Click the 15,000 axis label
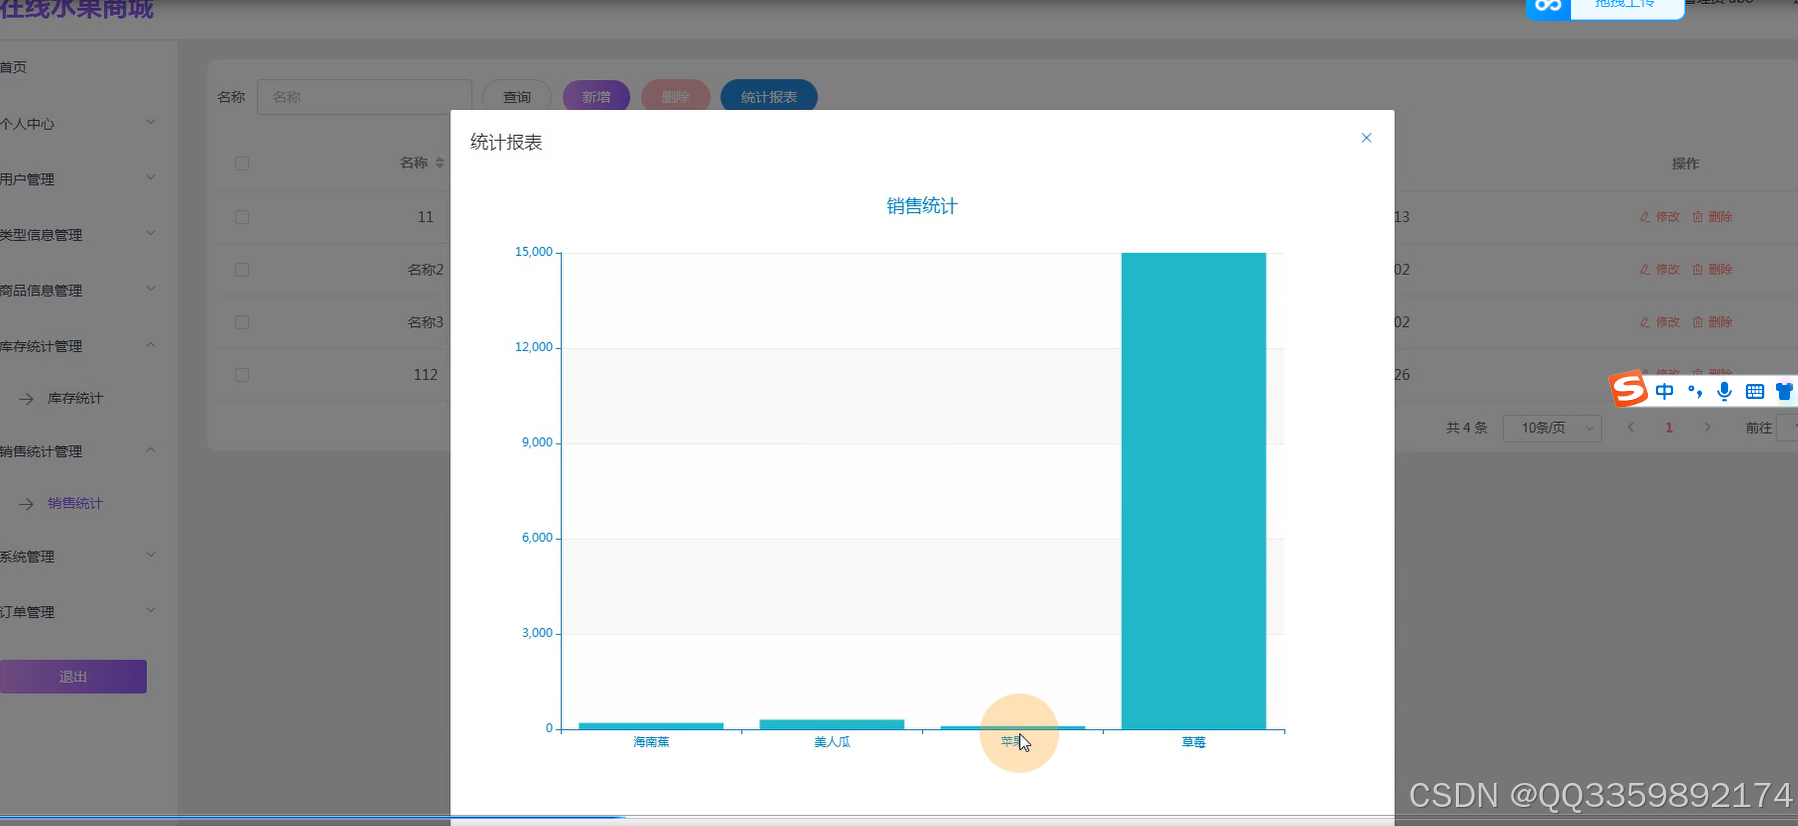Image resolution: width=1798 pixels, height=826 pixels. click(x=533, y=252)
